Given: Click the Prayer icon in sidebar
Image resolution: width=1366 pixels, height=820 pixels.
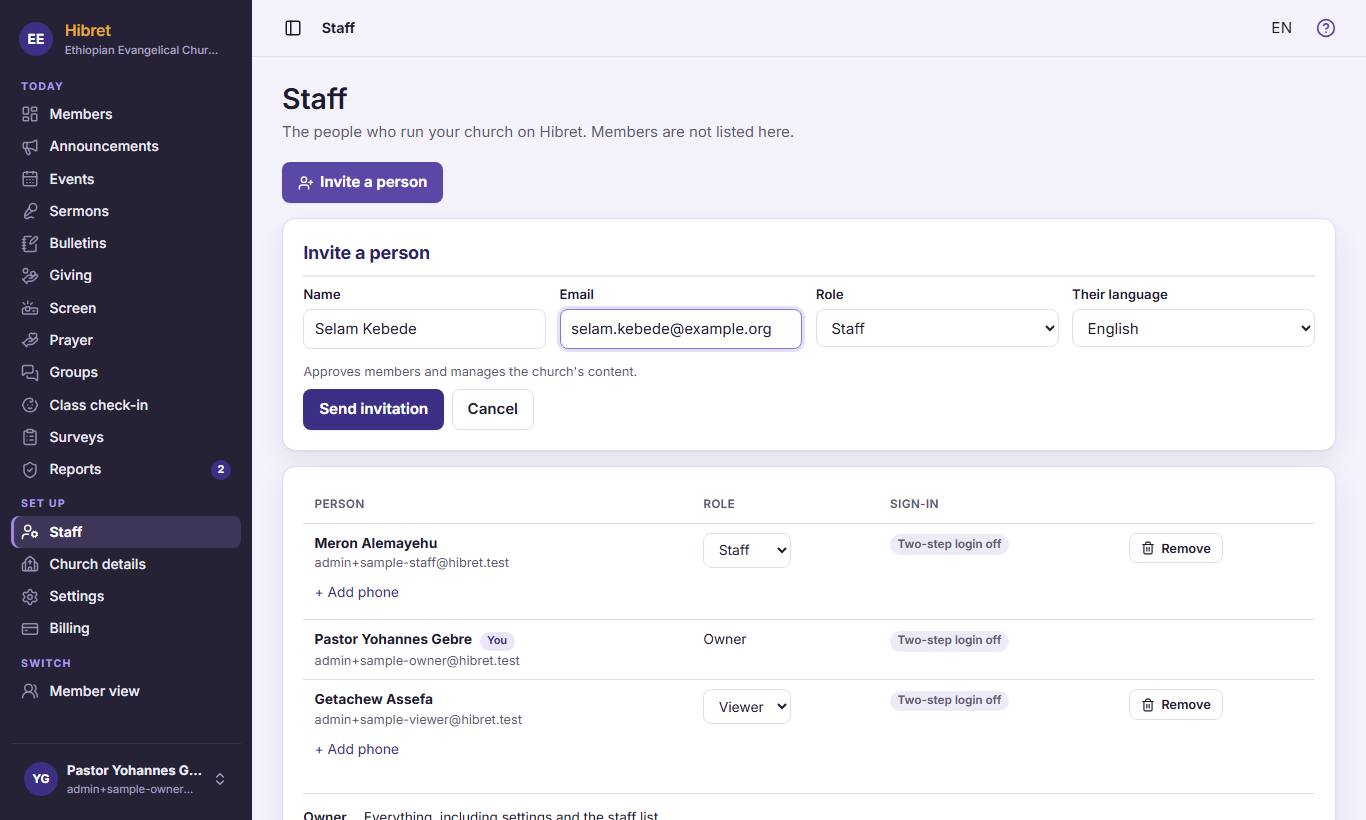Looking at the screenshot, I should pos(30,340).
